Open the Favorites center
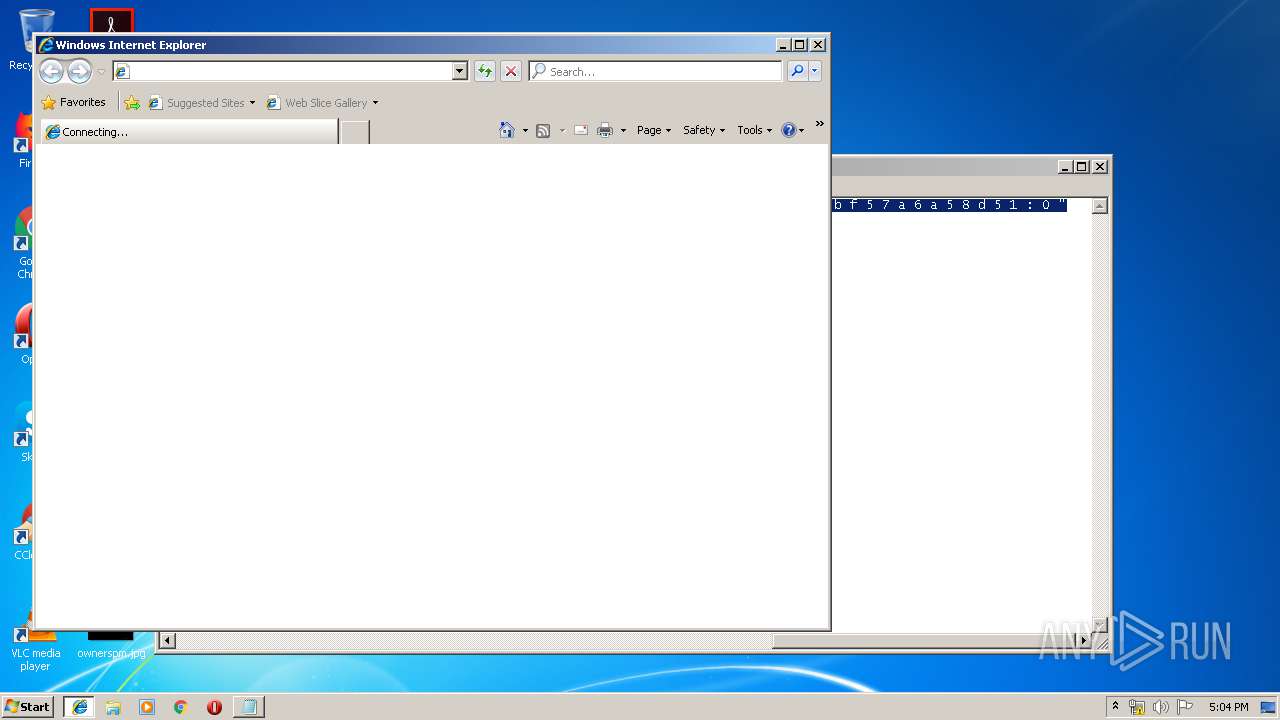1280x720 pixels. coord(74,102)
